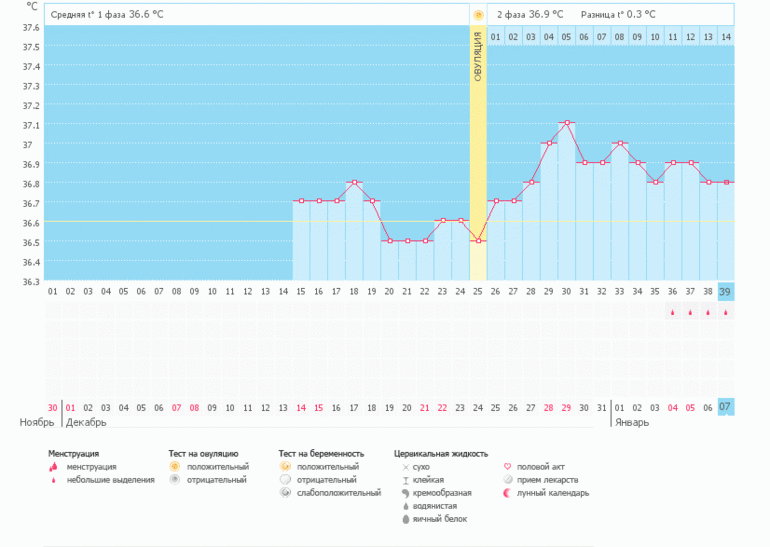The image size is (770, 547).
Task: Click the lunar calendar moon icon
Action: pos(507,493)
